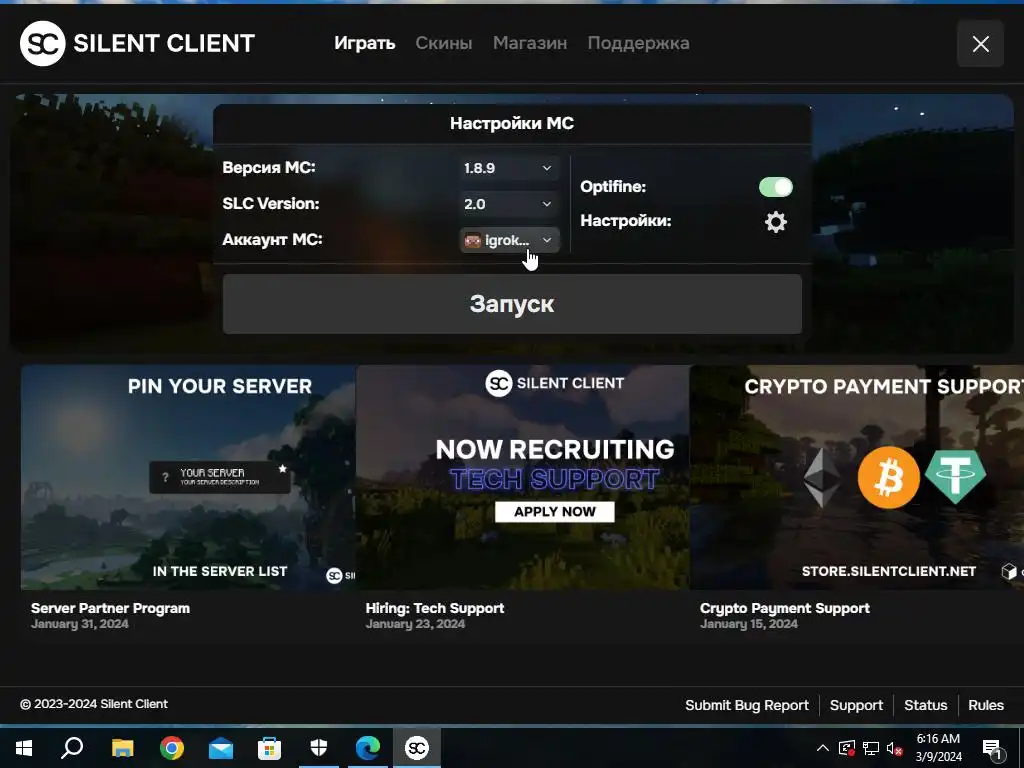Open the Pin Your Server news thumbnail

[188, 477]
